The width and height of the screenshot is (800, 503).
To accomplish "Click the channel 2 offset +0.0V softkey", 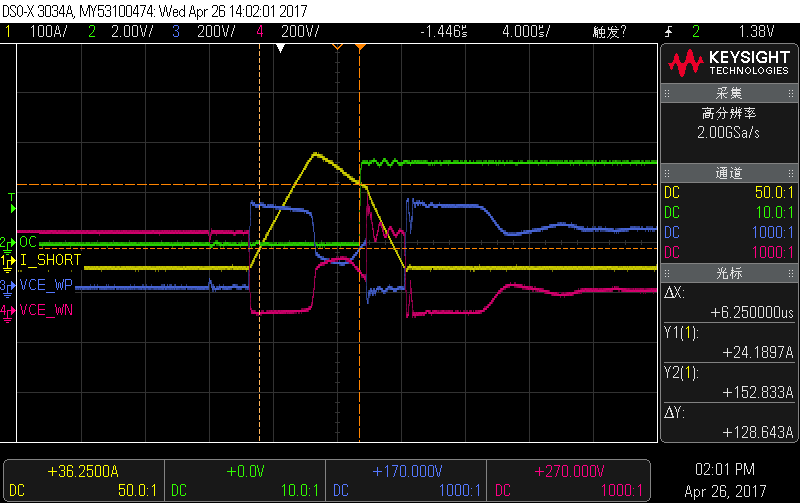I will pyautogui.click(x=245, y=481).
